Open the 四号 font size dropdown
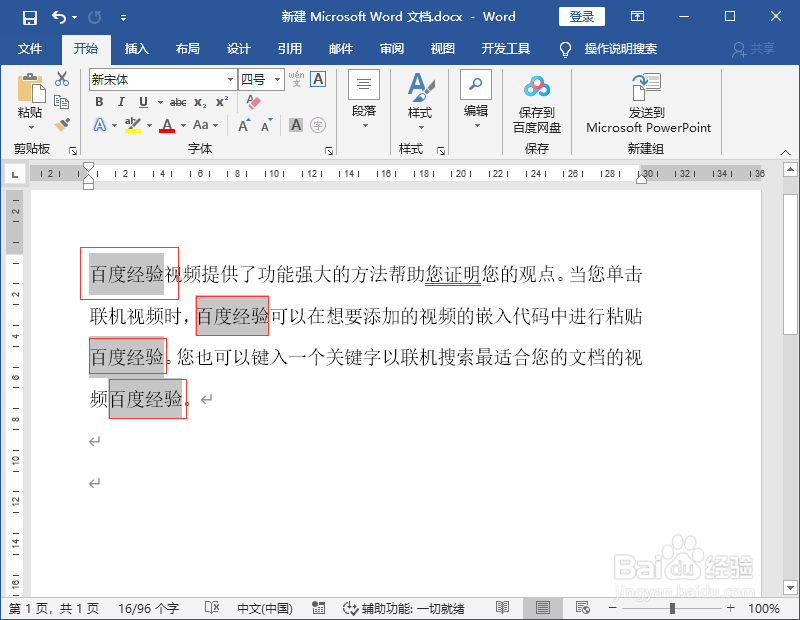The width and height of the screenshot is (800, 620). click(277, 80)
